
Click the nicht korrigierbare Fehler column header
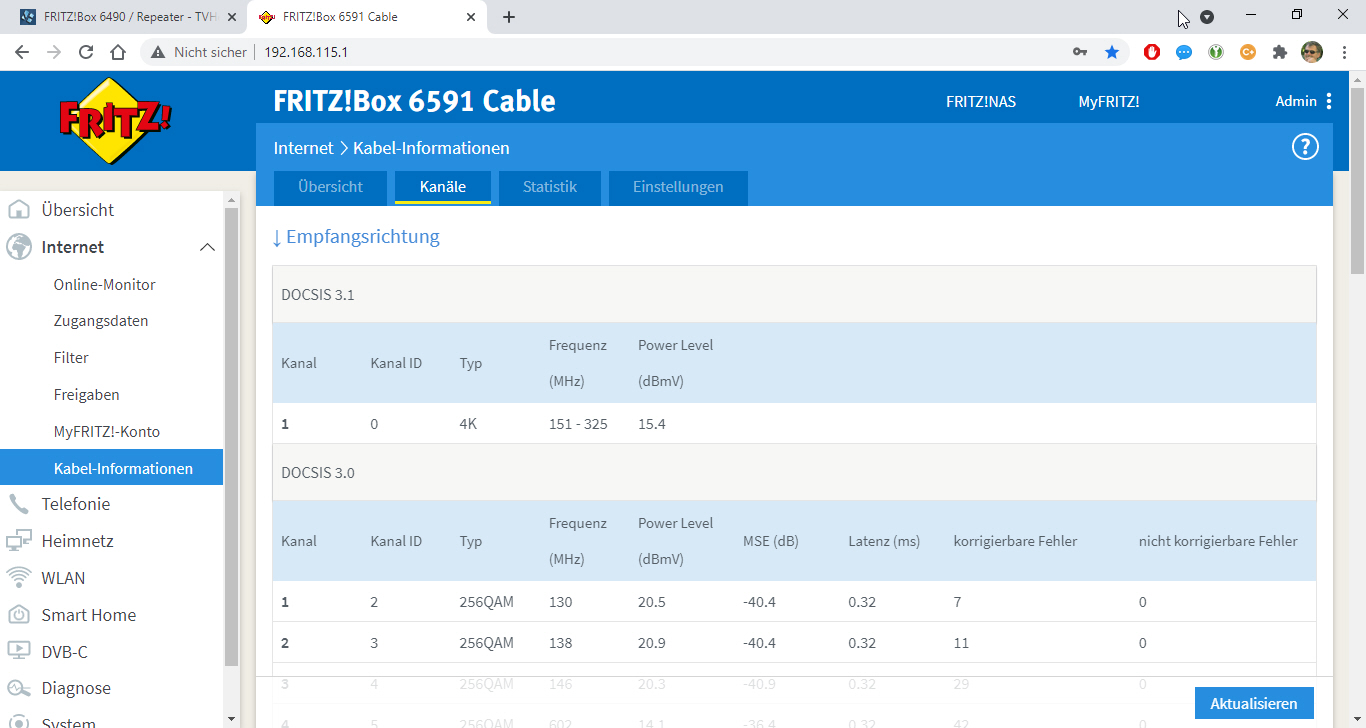pyautogui.click(x=1218, y=541)
